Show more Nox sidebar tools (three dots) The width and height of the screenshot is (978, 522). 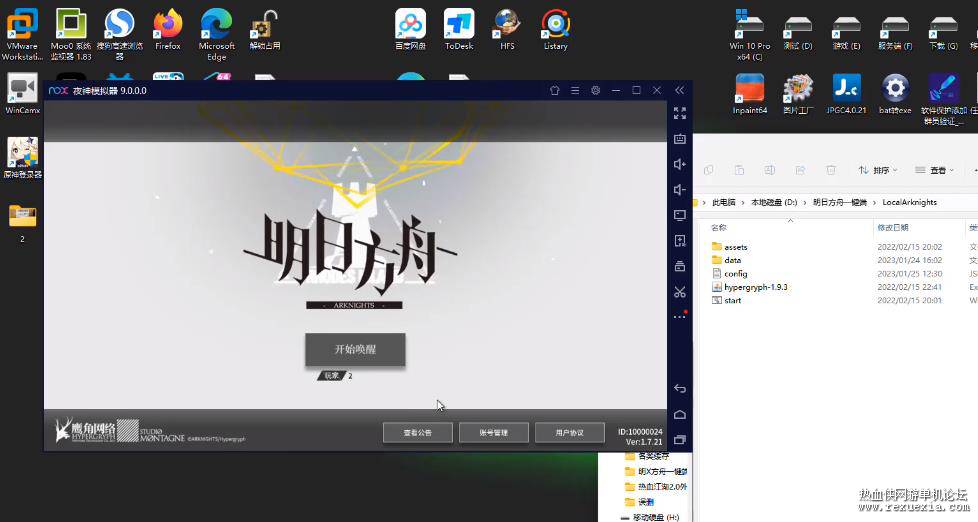(680, 316)
